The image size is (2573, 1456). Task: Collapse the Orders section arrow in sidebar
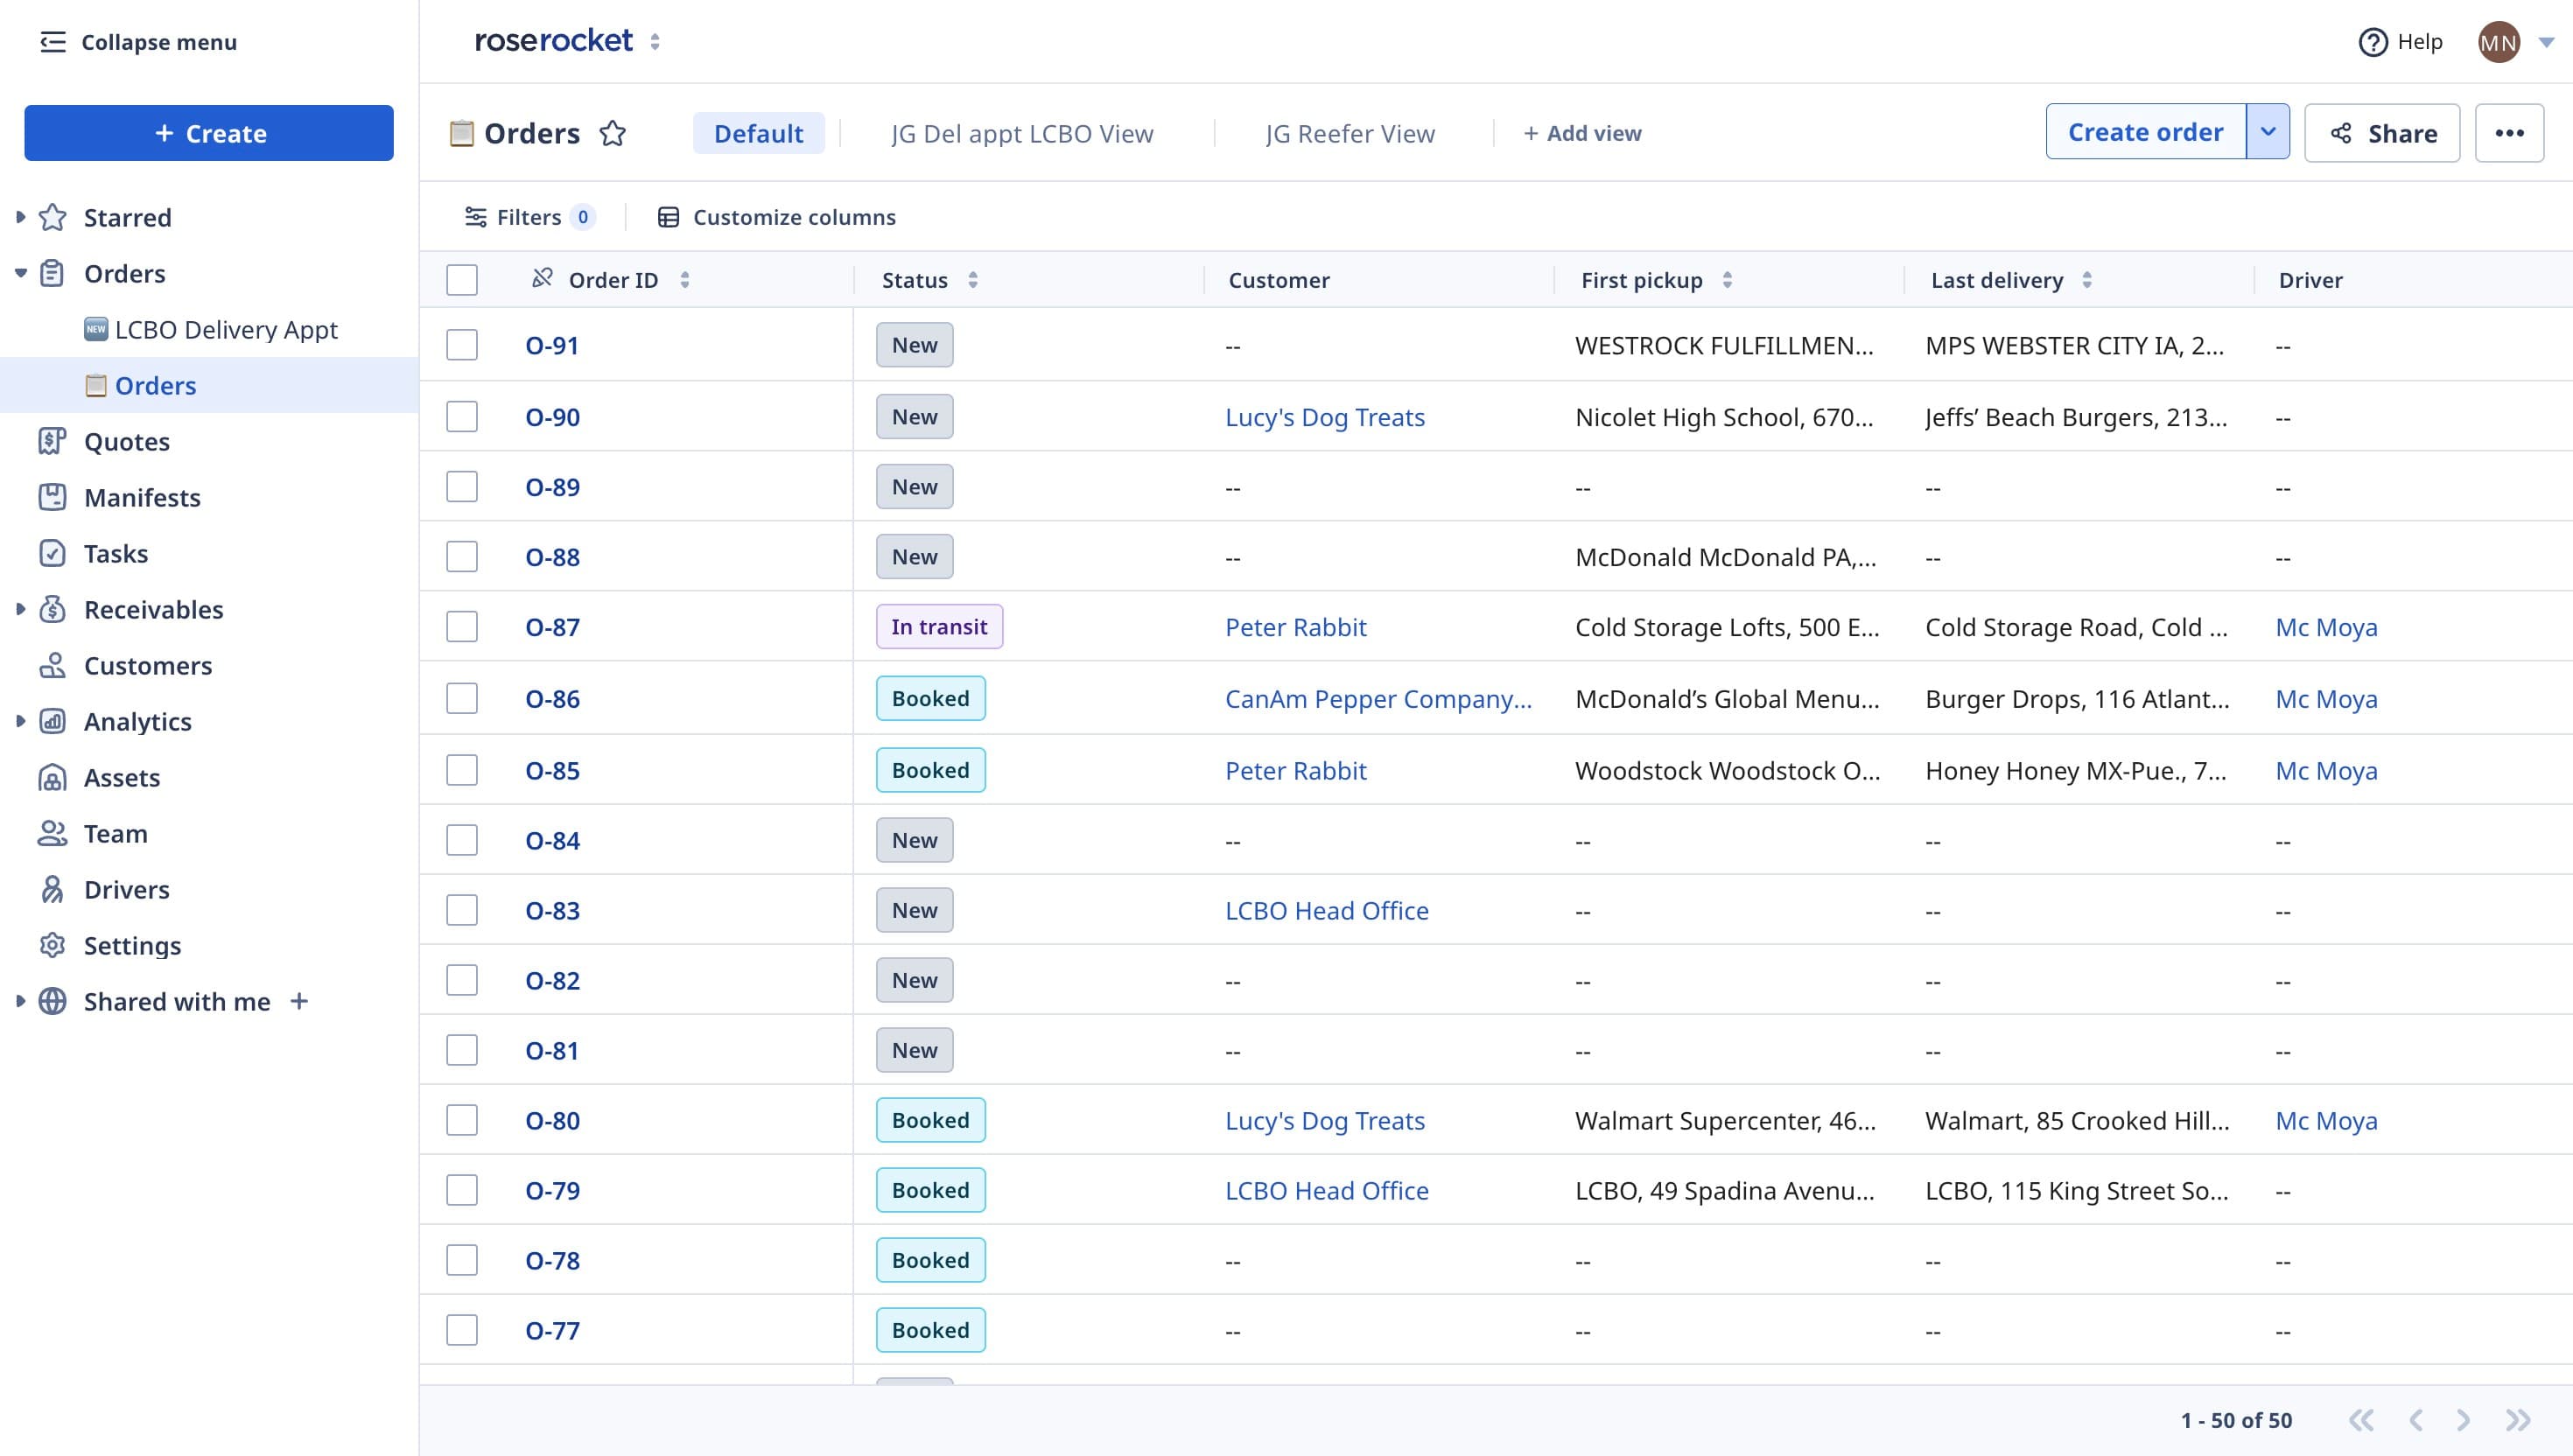(x=20, y=273)
